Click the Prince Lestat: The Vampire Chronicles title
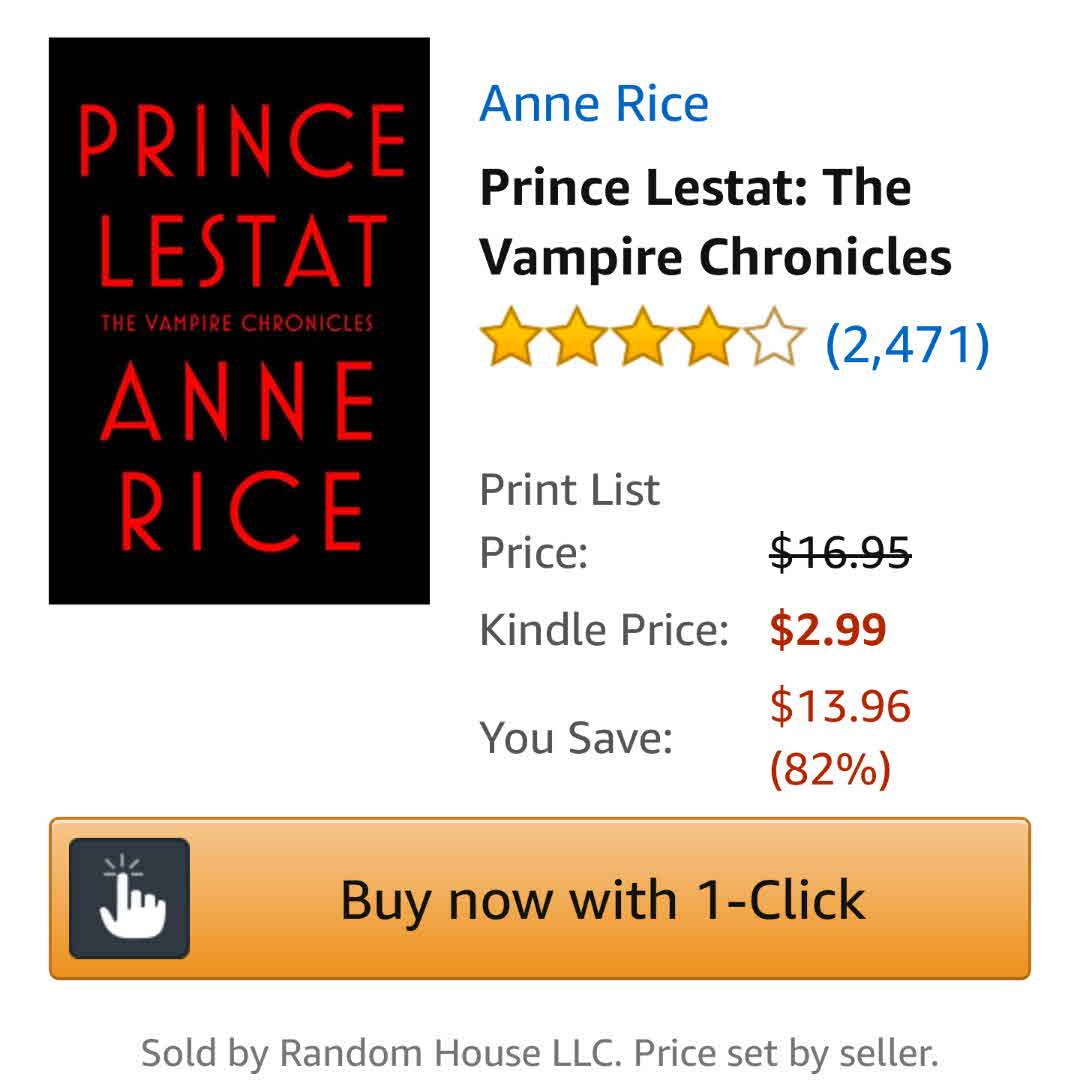The height and width of the screenshot is (1080, 1080). coord(714,222)
